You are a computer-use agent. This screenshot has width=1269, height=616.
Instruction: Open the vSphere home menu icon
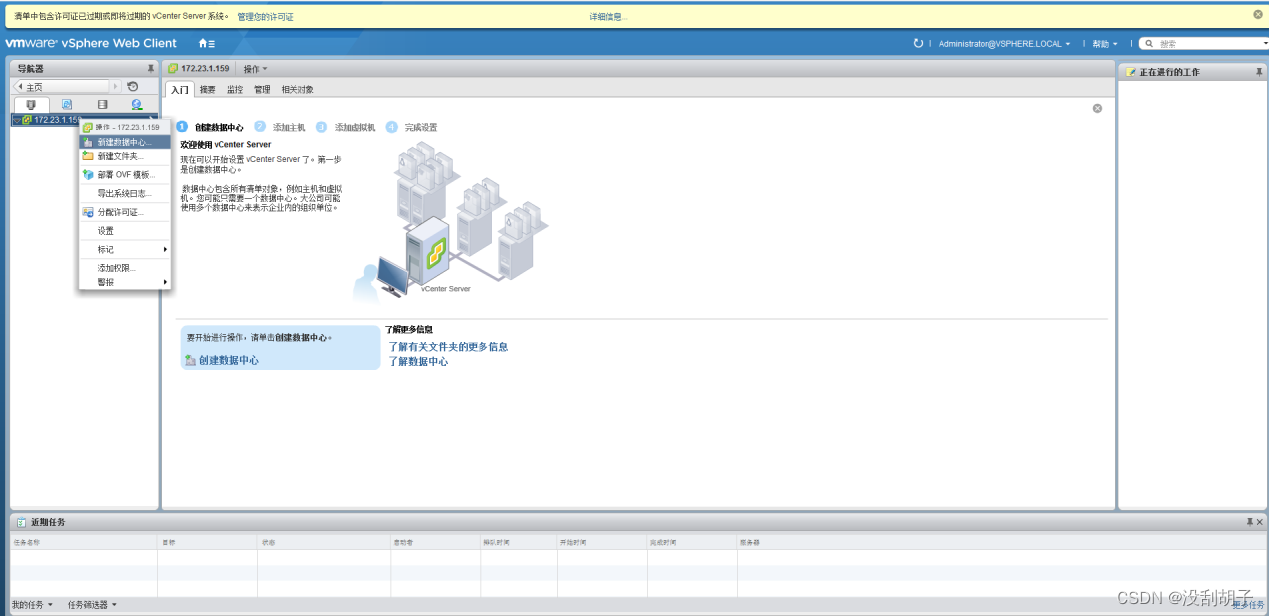click(207, 43)
